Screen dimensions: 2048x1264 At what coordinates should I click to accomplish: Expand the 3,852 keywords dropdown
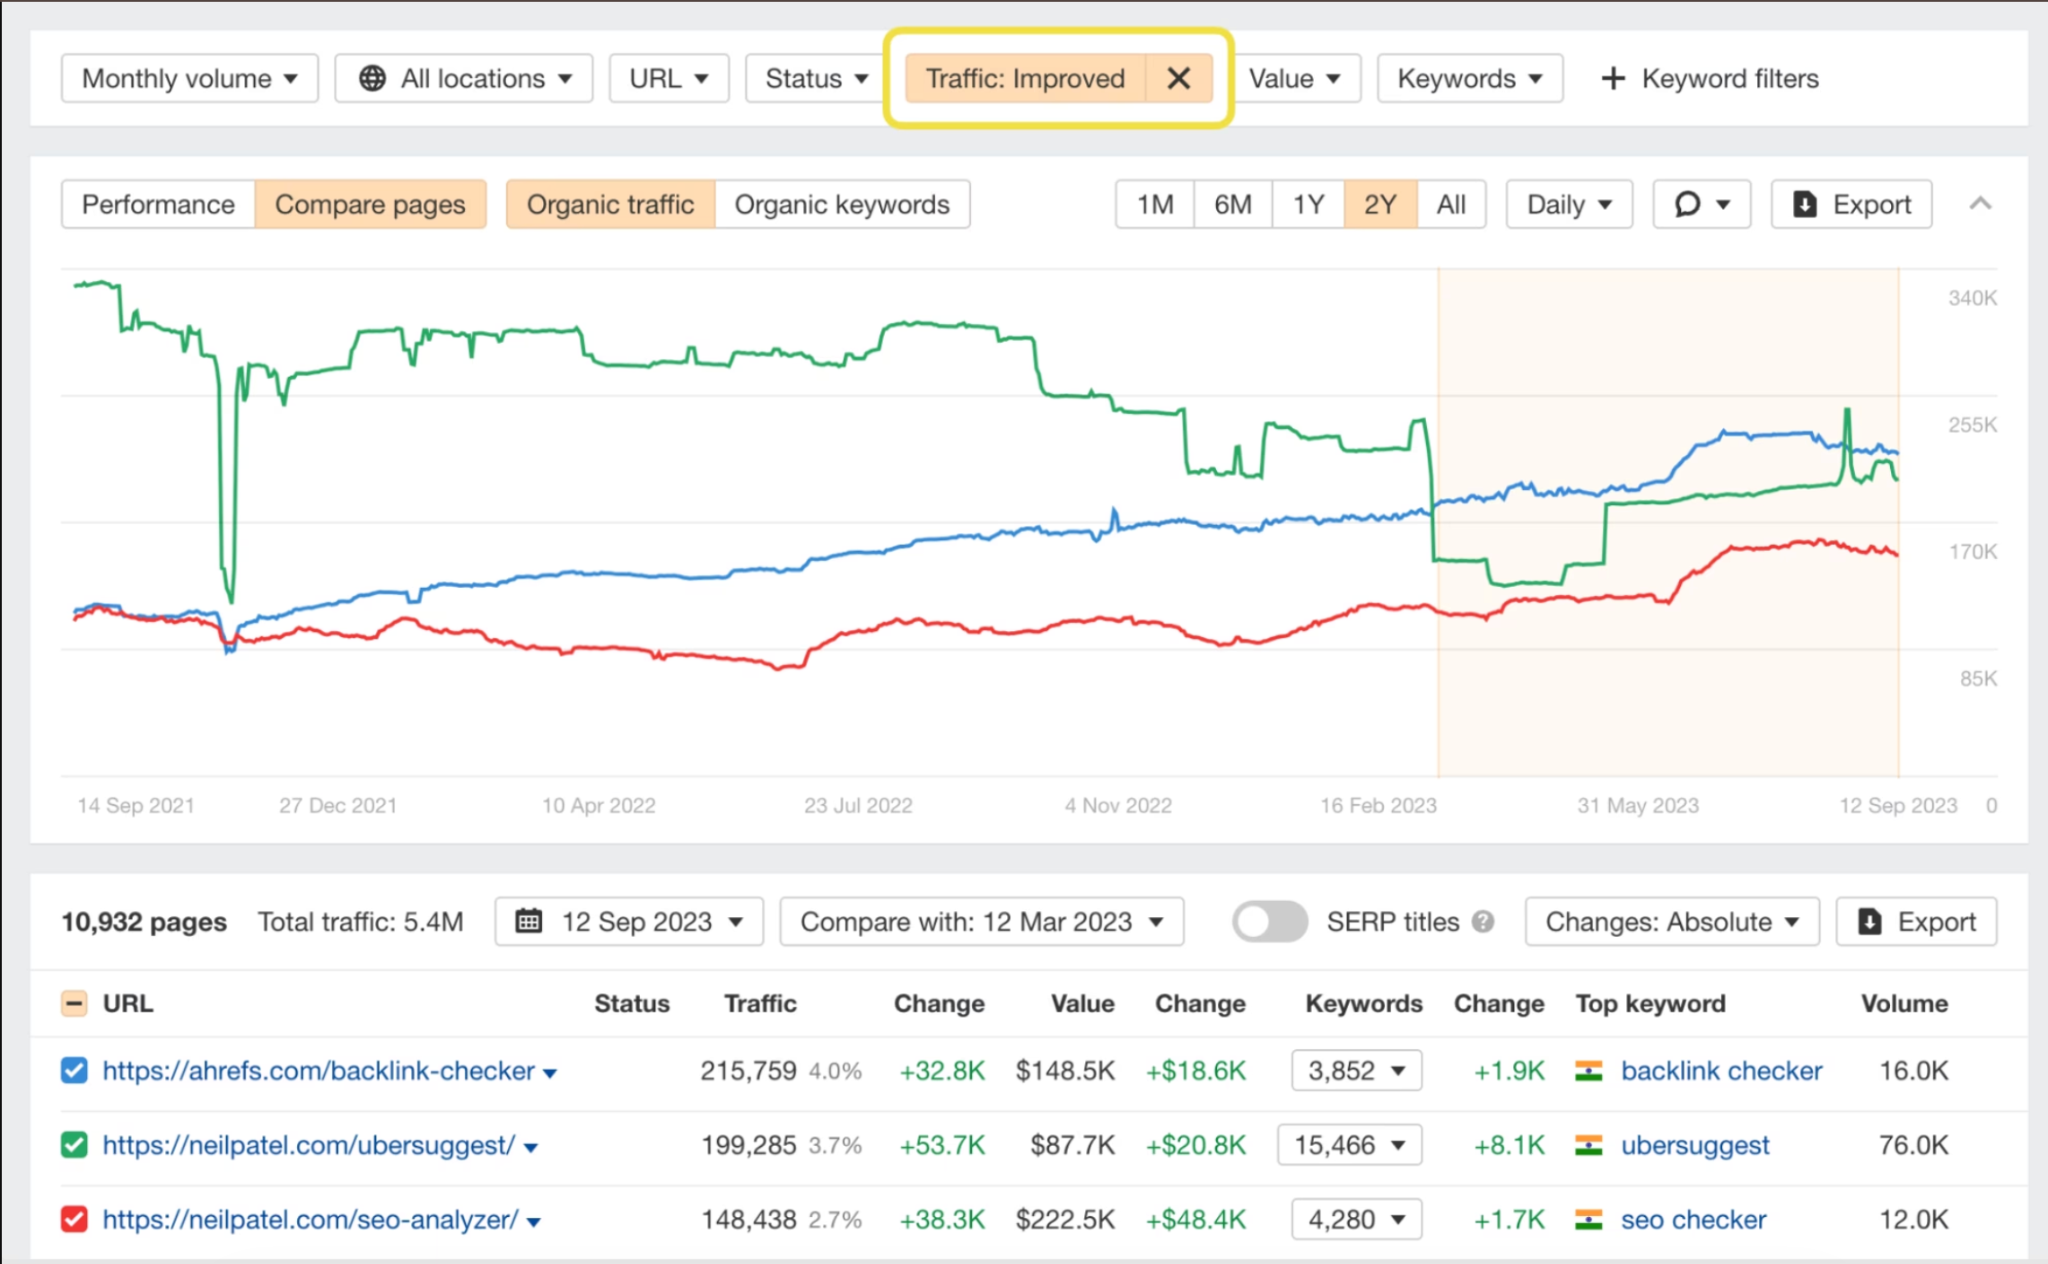(x=1357, y=1070)
